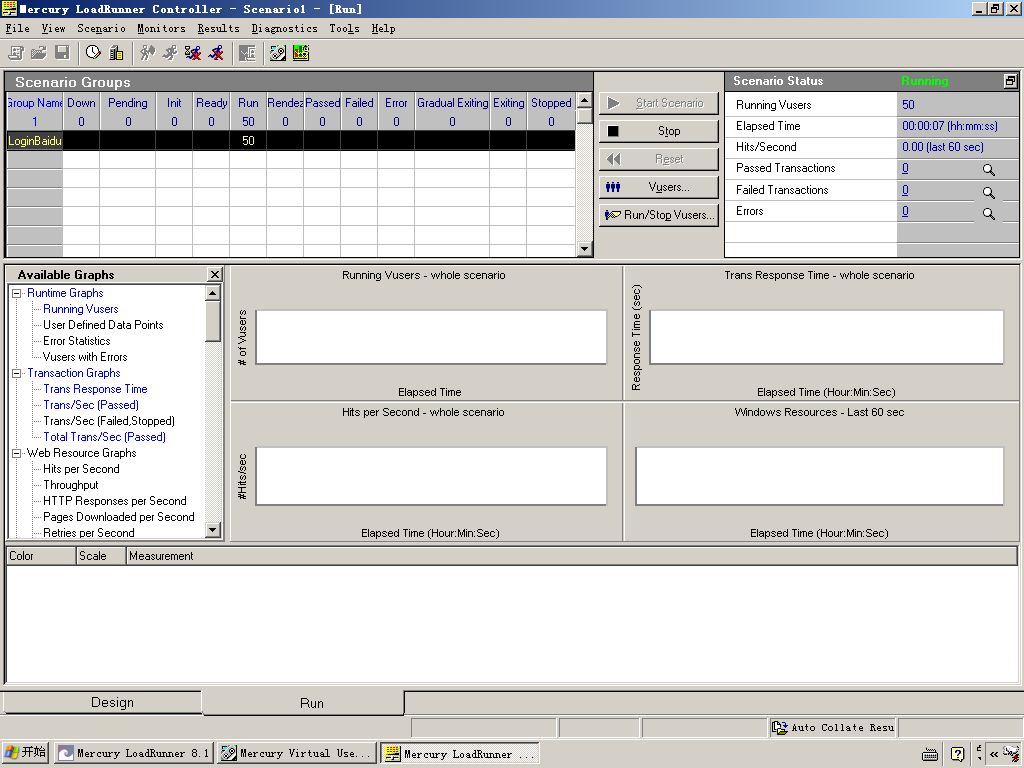The height and width of the screenshot is (768, 1024).
Task: Open the File menu
Action: [x=18, y=29]
